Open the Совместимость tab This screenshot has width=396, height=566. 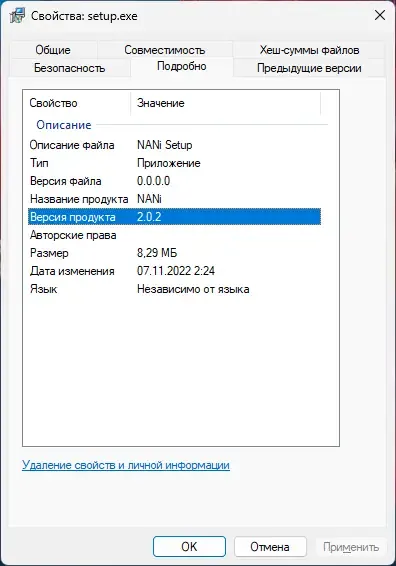165,50
